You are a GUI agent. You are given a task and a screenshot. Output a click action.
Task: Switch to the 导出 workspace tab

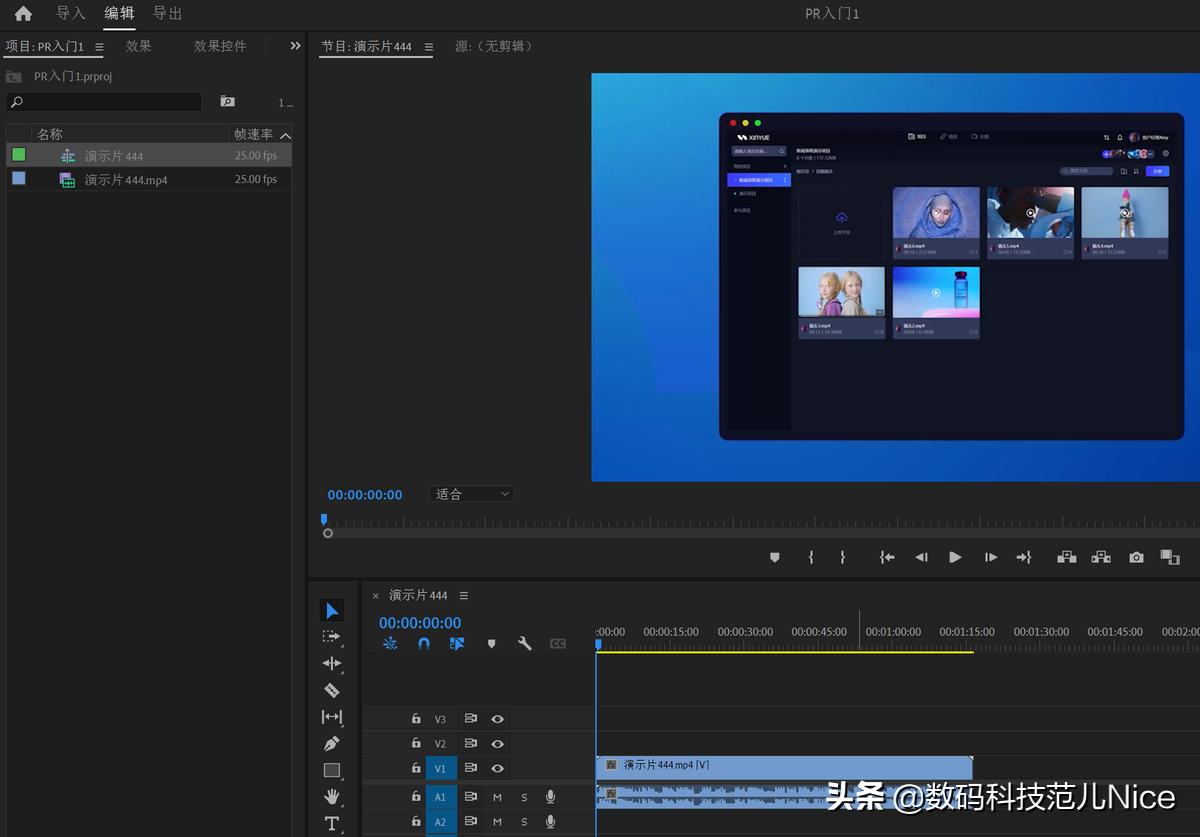click(x=166, y=13)
